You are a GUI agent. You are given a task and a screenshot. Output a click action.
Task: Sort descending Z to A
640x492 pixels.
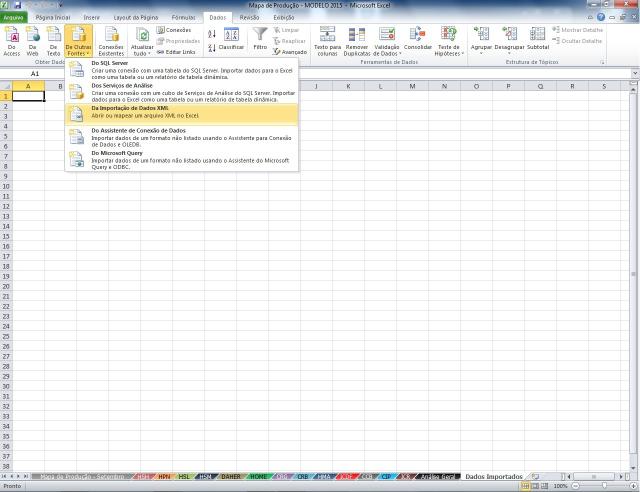point(212,48)
